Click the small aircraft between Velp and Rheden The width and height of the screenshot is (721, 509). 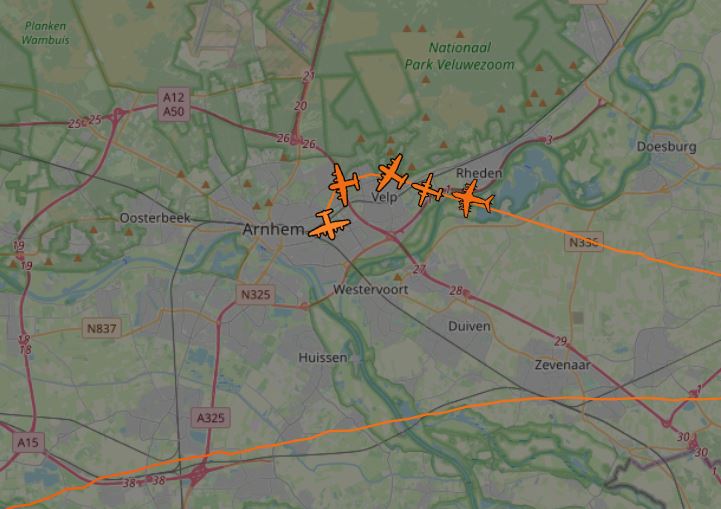click(x=427, y=189)
